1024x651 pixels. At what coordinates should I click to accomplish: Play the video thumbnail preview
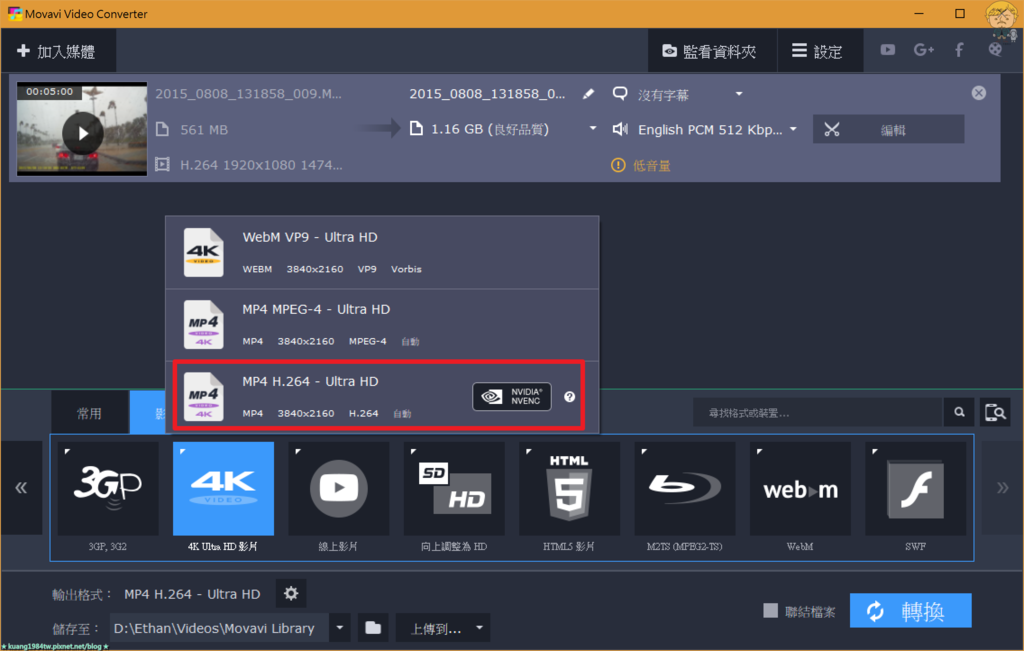[82, 133]
